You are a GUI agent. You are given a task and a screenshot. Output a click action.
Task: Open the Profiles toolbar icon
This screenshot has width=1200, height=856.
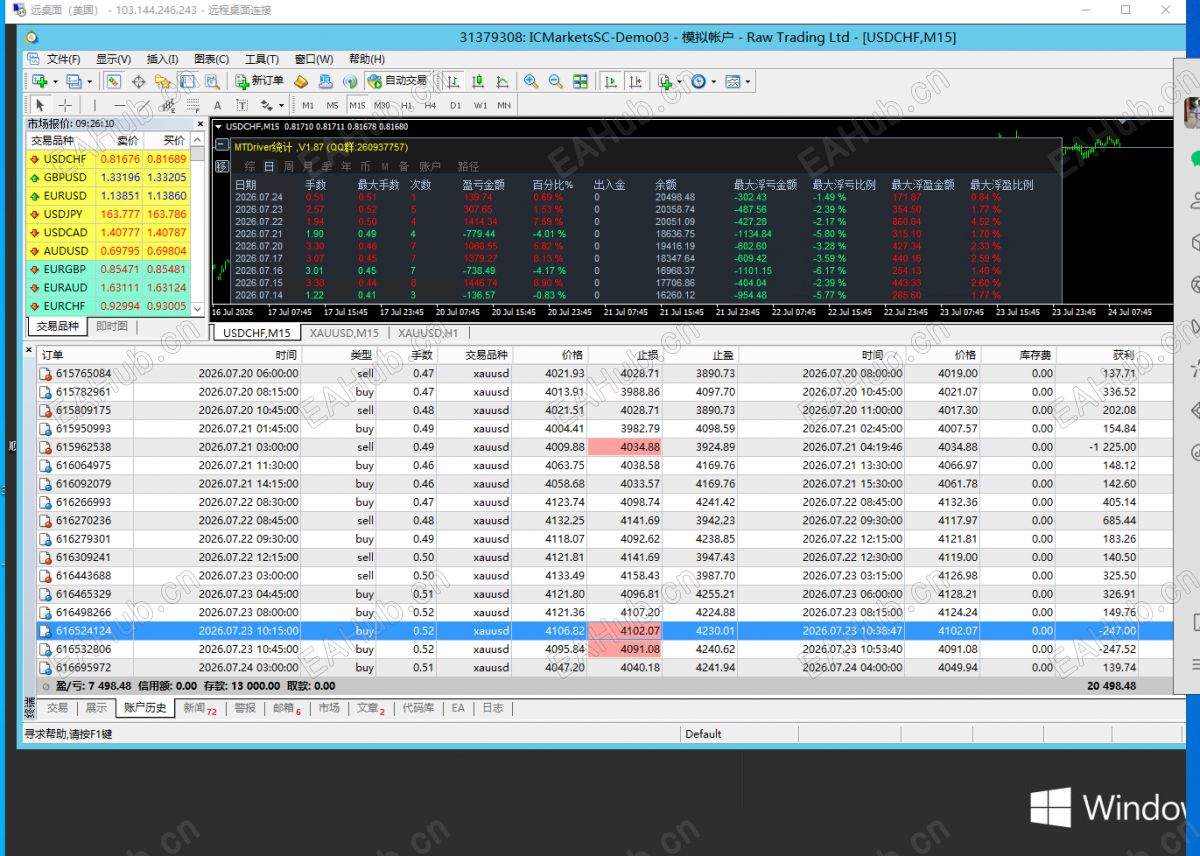coord(73,81)
